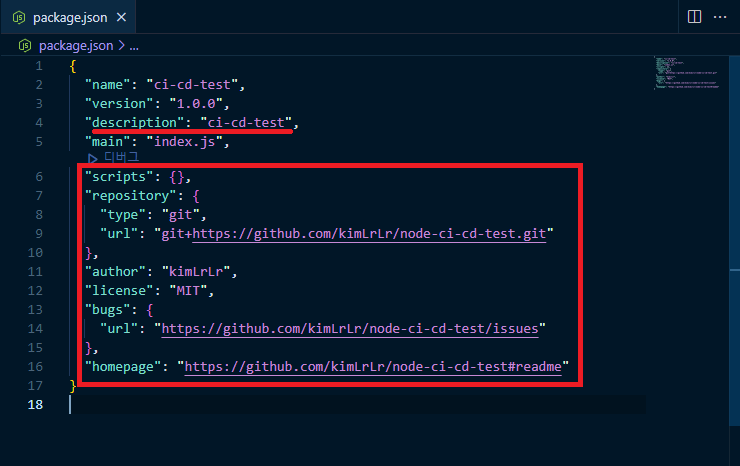
Task: Click the package.json breadcrumb item
Action: click(76, 46)
